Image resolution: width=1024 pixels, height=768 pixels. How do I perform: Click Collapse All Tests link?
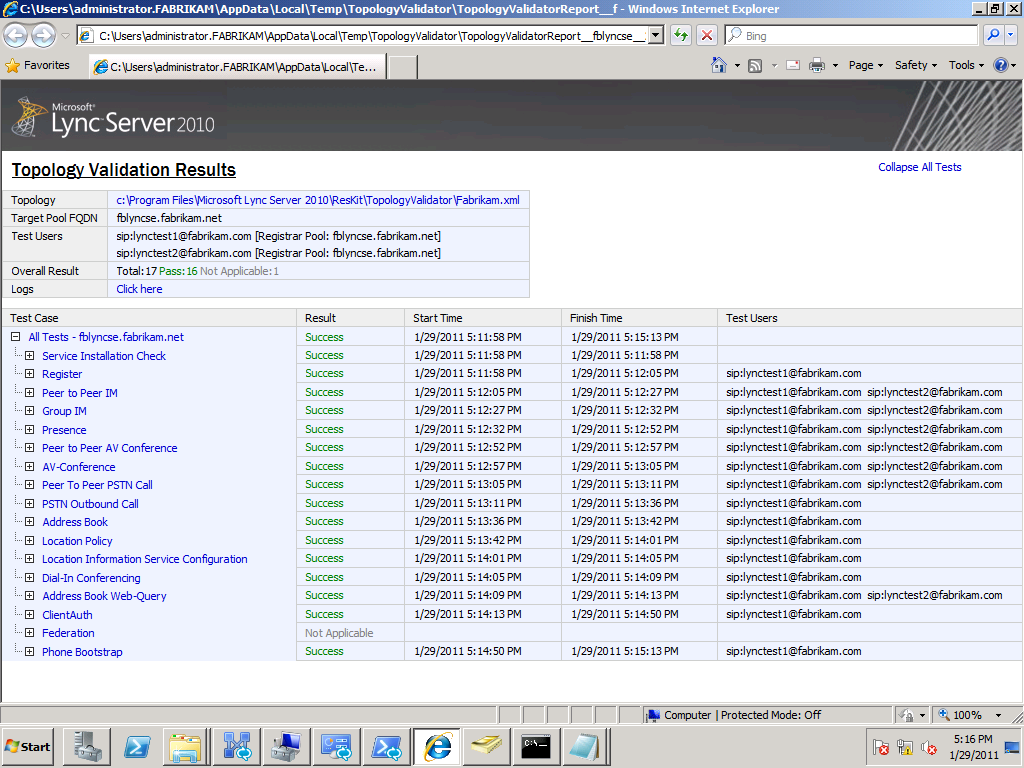point(920,167)
